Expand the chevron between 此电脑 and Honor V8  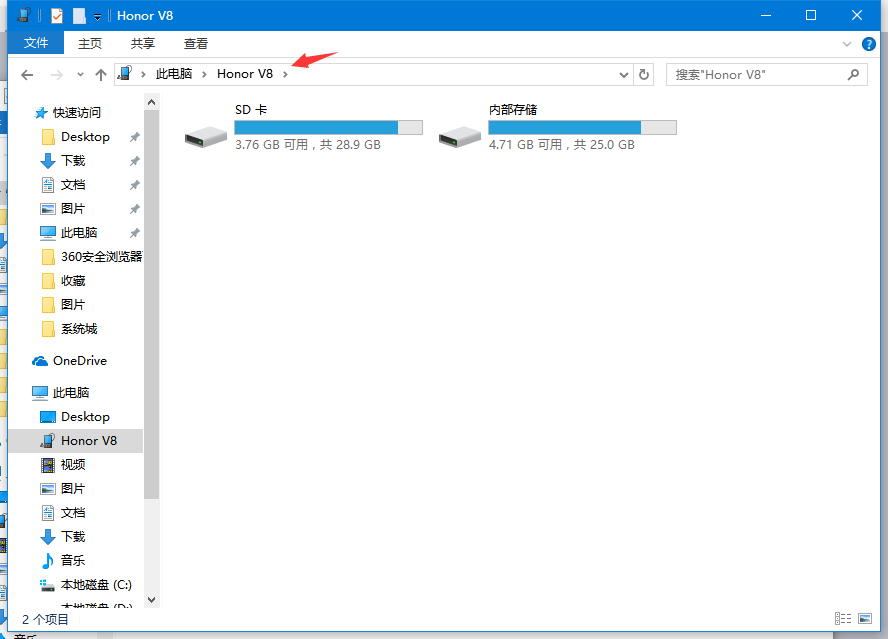tap(204, 75)
